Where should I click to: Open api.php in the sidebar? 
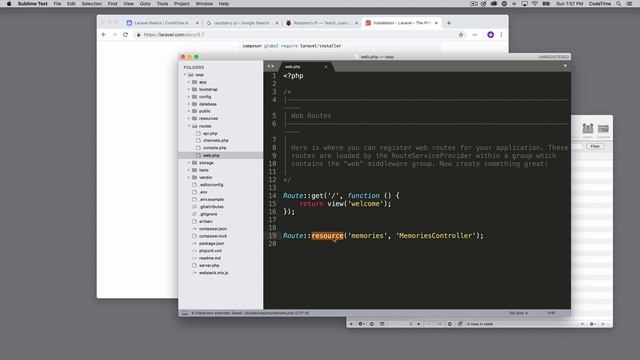click(x=210, y=133)
